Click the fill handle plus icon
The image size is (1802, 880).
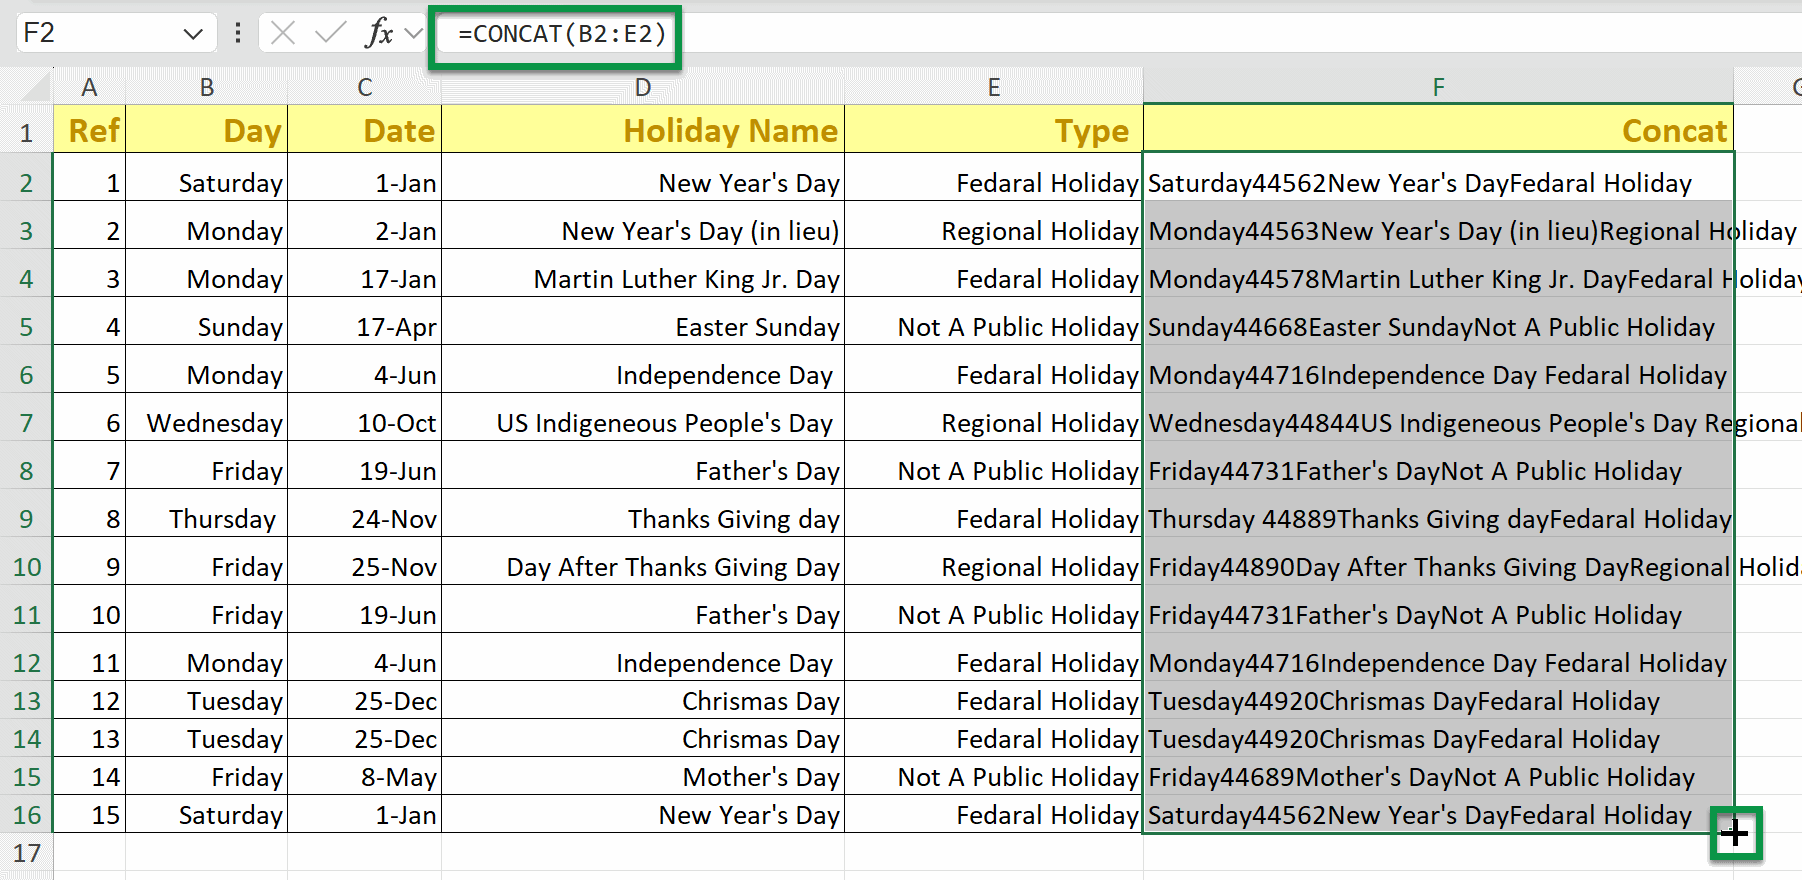pos(1735,833)
